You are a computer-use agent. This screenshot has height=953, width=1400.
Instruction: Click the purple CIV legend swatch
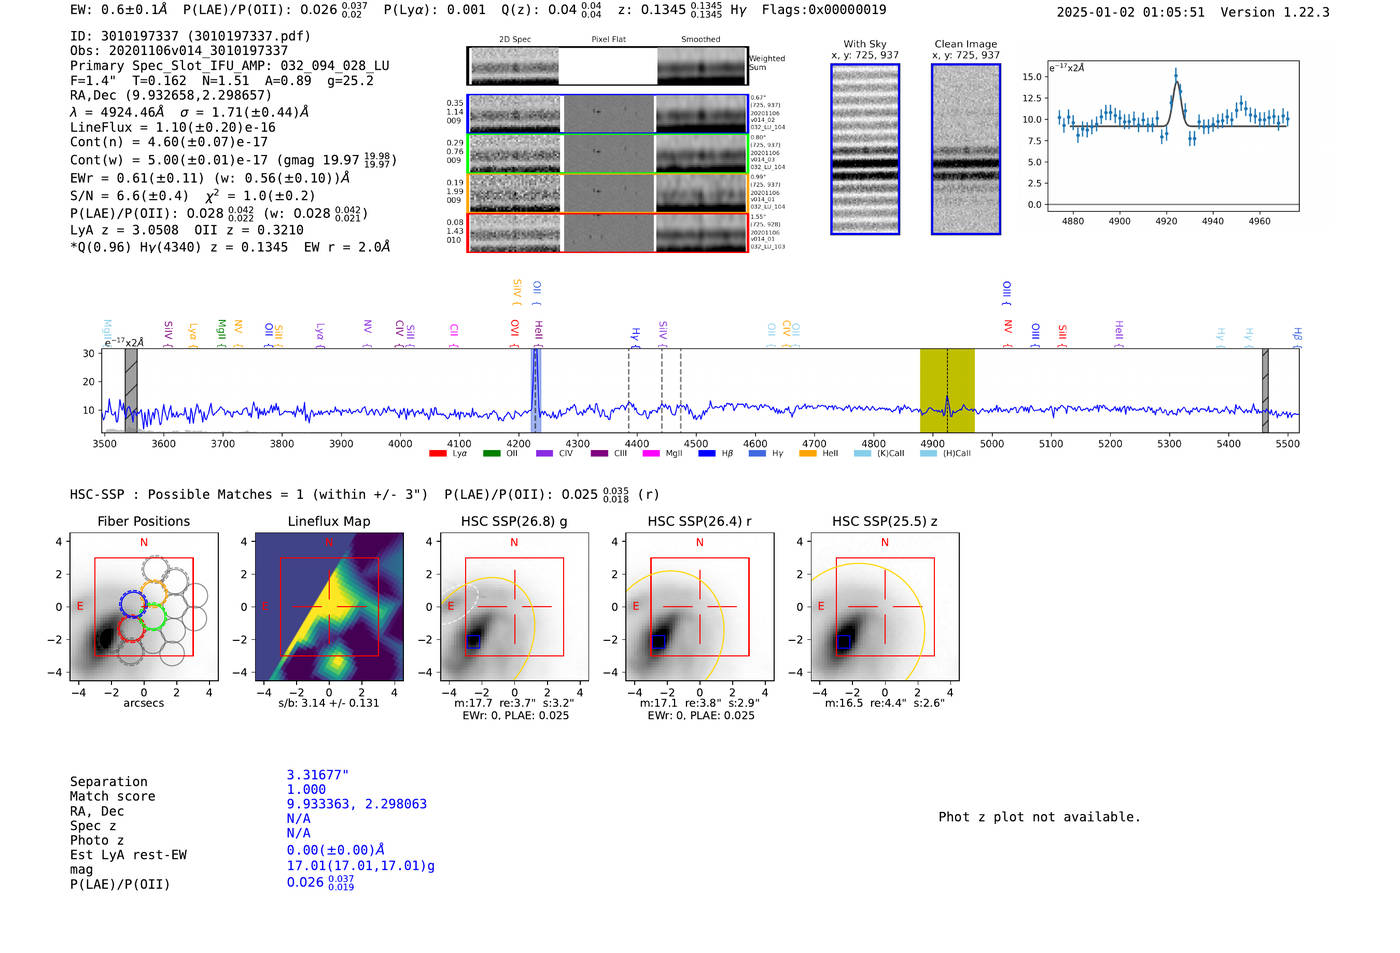pyautogui.click(x=544, y=453)
